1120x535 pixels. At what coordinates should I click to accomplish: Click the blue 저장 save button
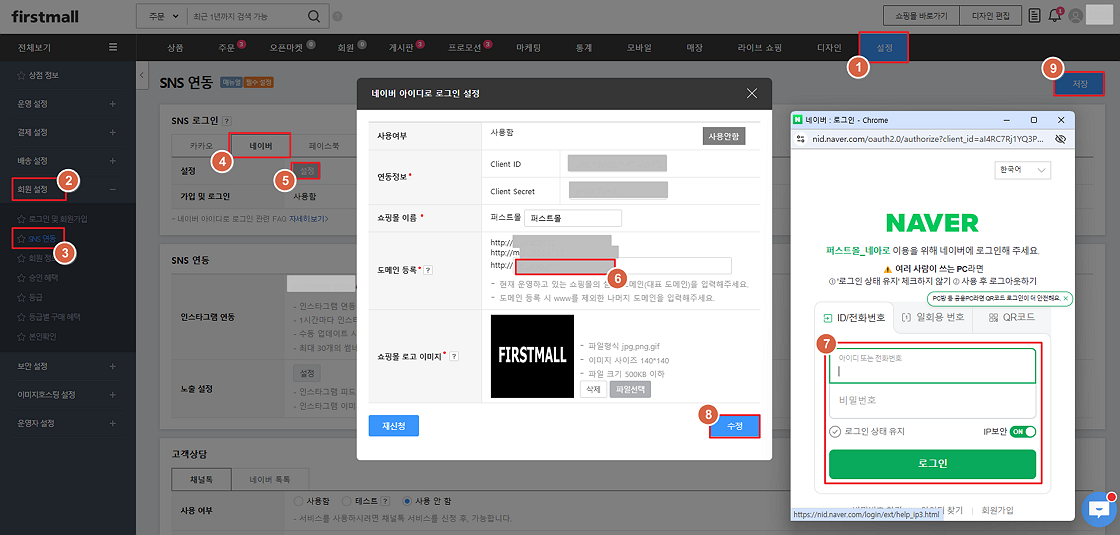click(x=1080, y=84)
